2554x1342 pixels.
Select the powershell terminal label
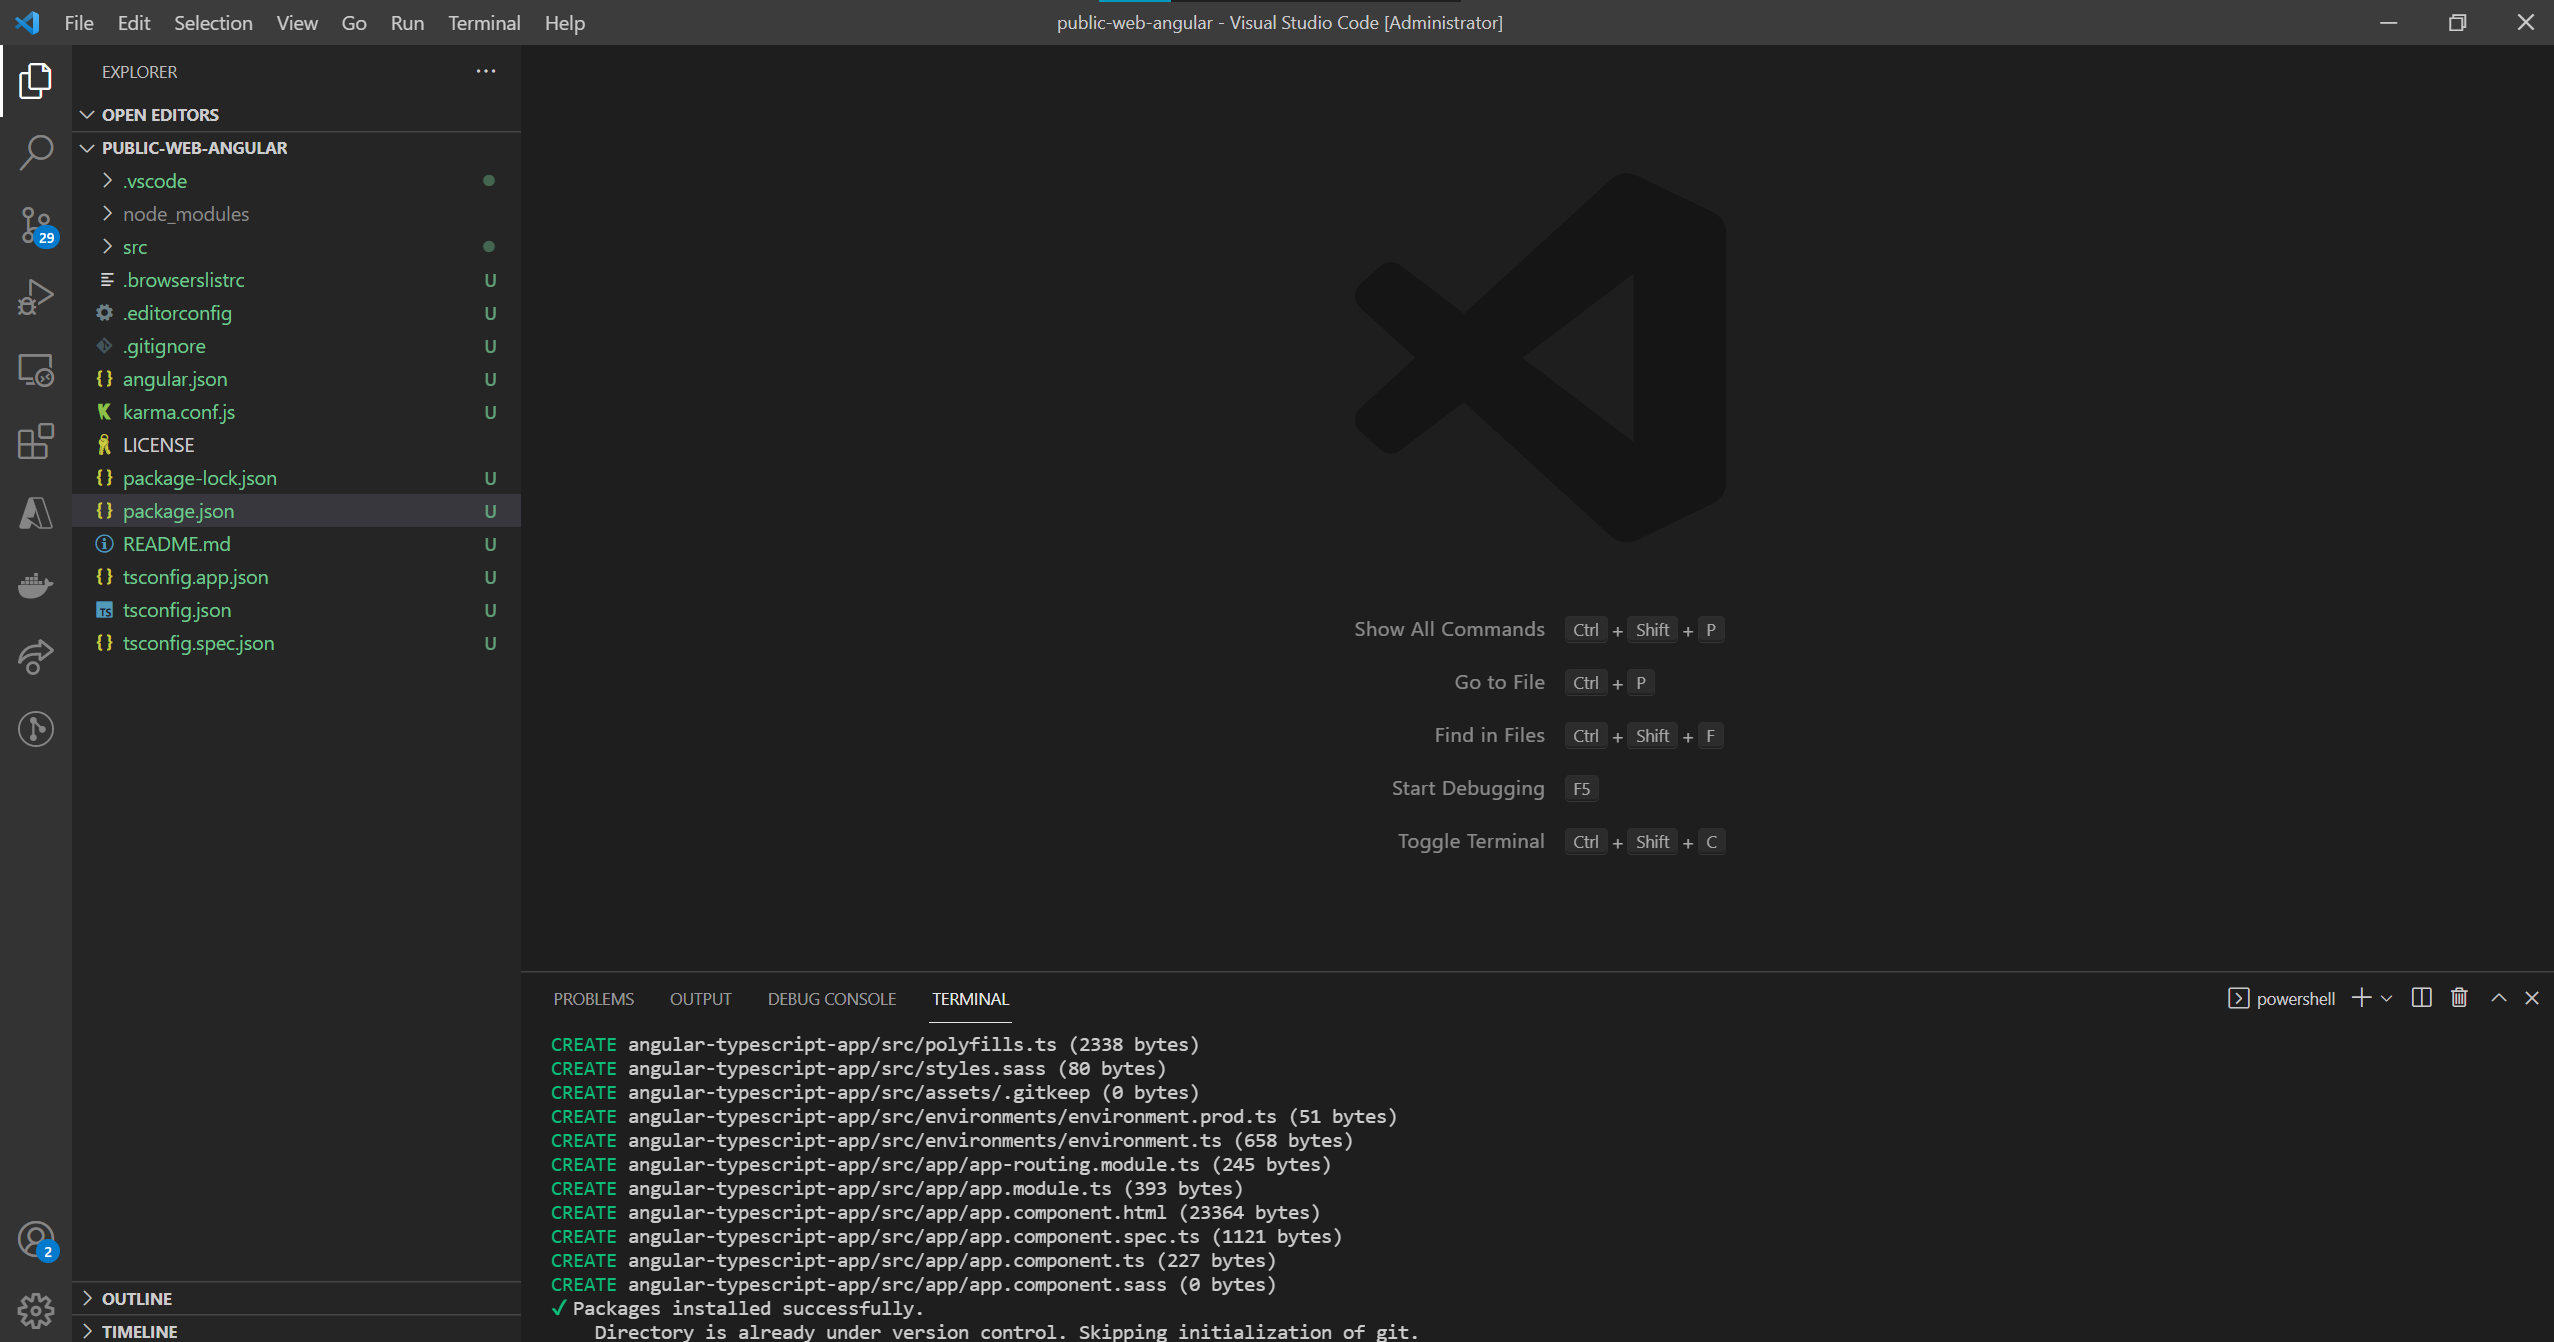pyautogui.click(x=2282, y=998)
